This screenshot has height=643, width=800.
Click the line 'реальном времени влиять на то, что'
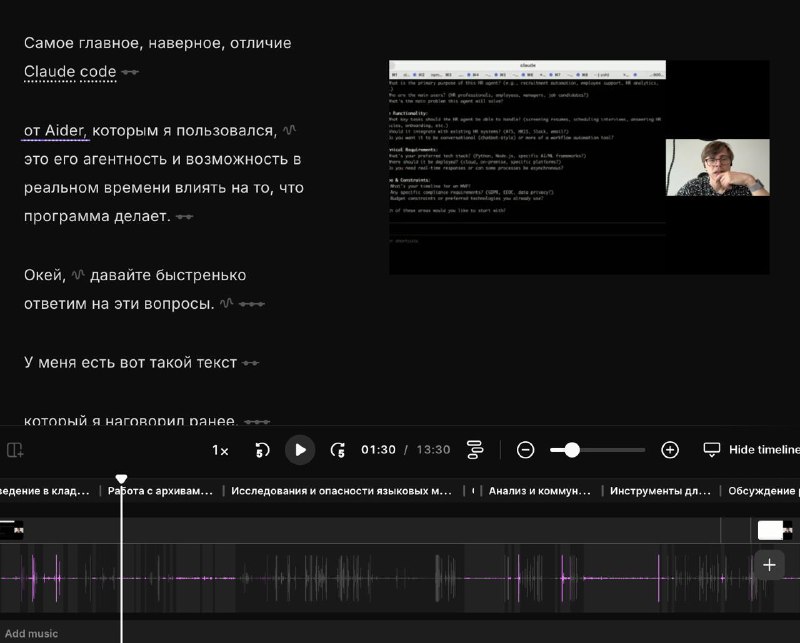[x=164, y=188]
